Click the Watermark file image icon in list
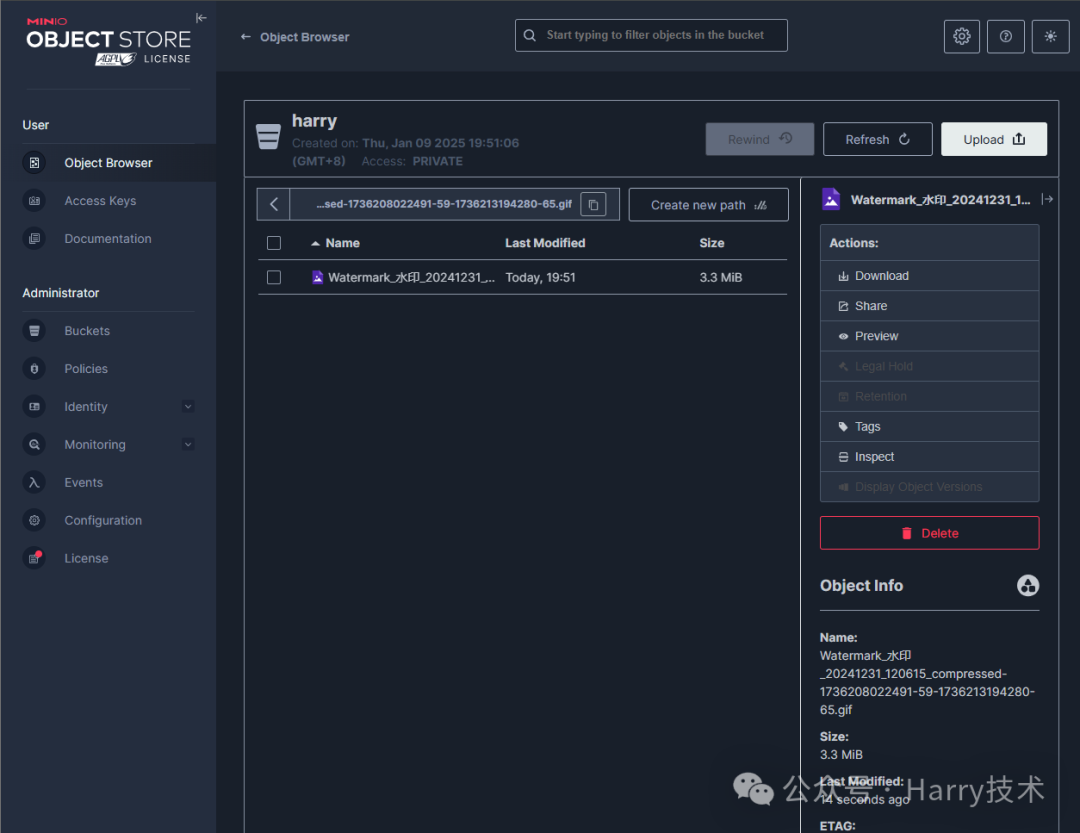The height and width of the screenshot is (833, 1080). 318,277
